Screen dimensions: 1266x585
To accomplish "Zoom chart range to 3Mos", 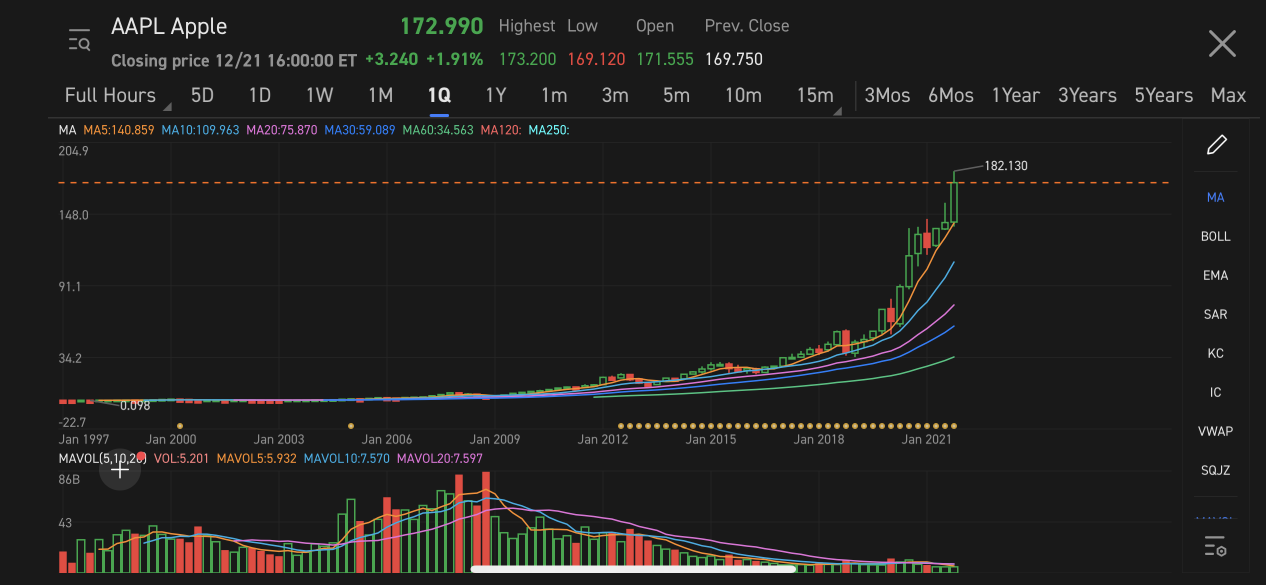I will coord(887,96).
